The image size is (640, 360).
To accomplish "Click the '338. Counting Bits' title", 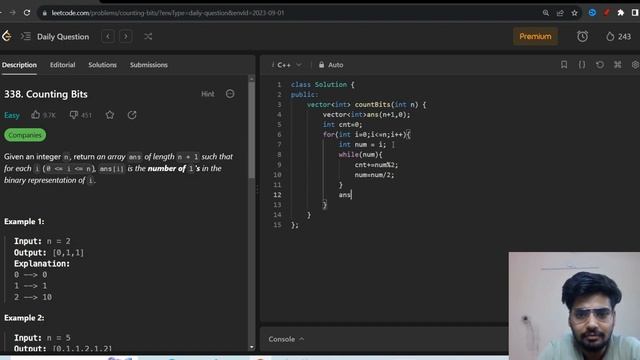I will coord(46,94).
